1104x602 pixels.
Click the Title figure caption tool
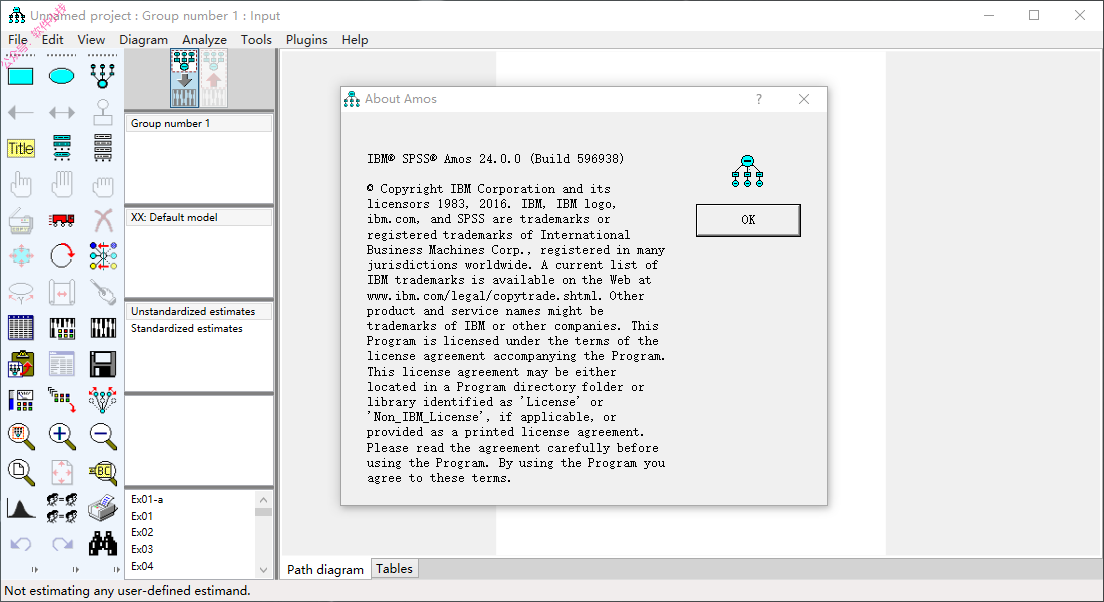[20, 149]
